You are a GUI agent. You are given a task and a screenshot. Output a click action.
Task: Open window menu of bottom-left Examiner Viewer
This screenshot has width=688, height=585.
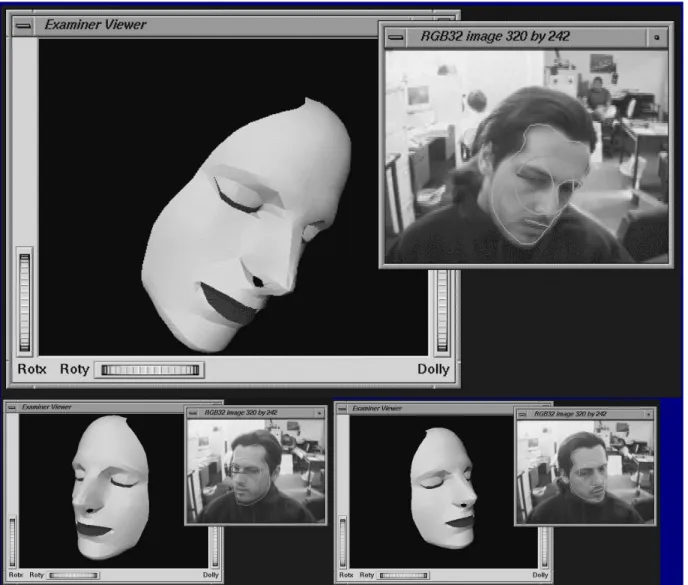[x=12, y=407]
